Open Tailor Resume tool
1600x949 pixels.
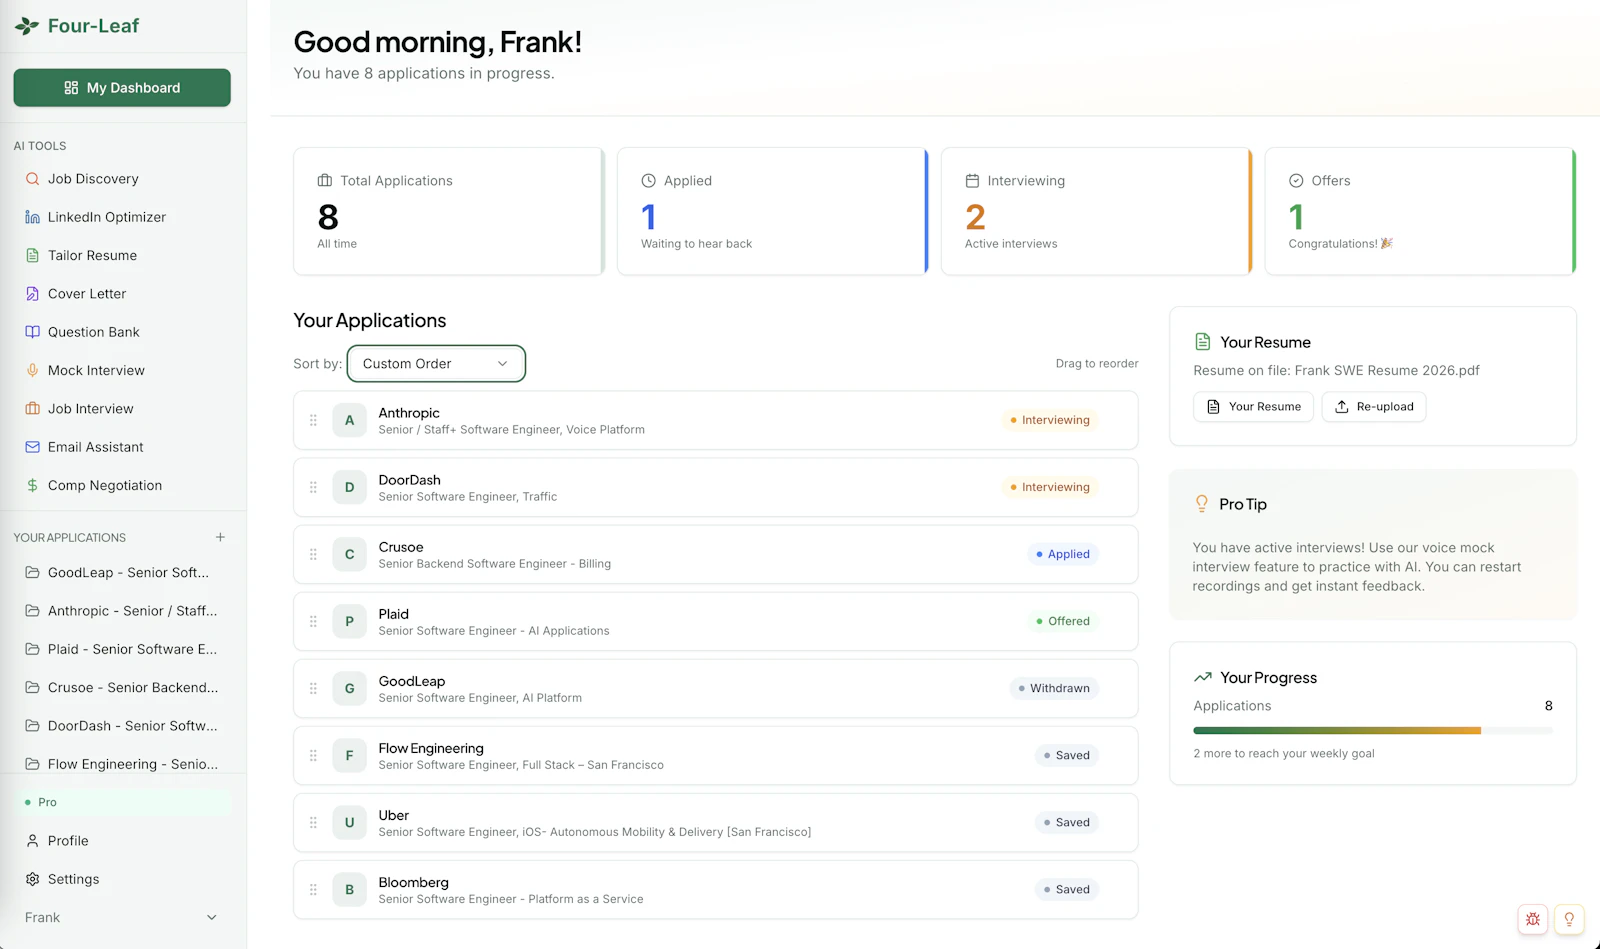[122, 255]
